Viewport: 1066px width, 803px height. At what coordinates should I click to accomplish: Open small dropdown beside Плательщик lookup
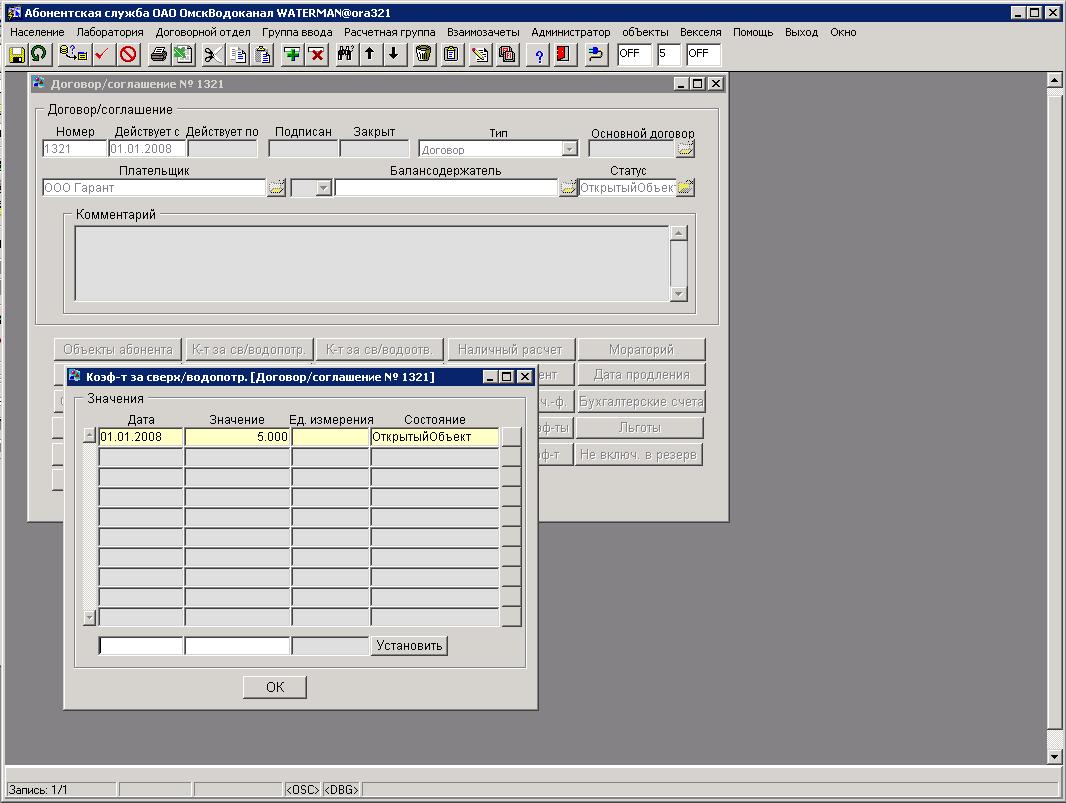point(323,187)
